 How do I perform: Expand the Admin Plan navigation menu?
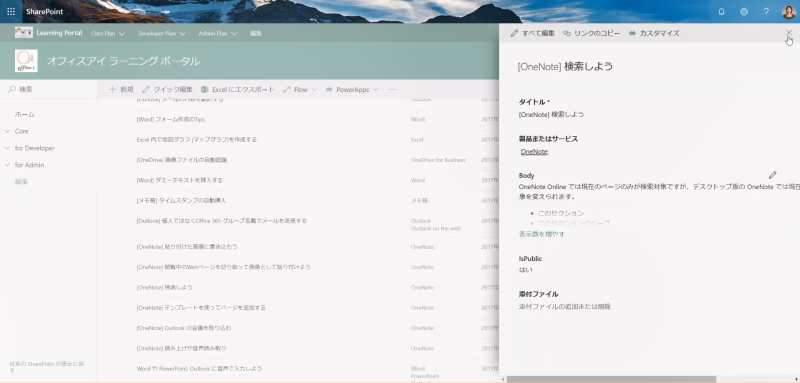pyautogui.click(x=218, y=33)
